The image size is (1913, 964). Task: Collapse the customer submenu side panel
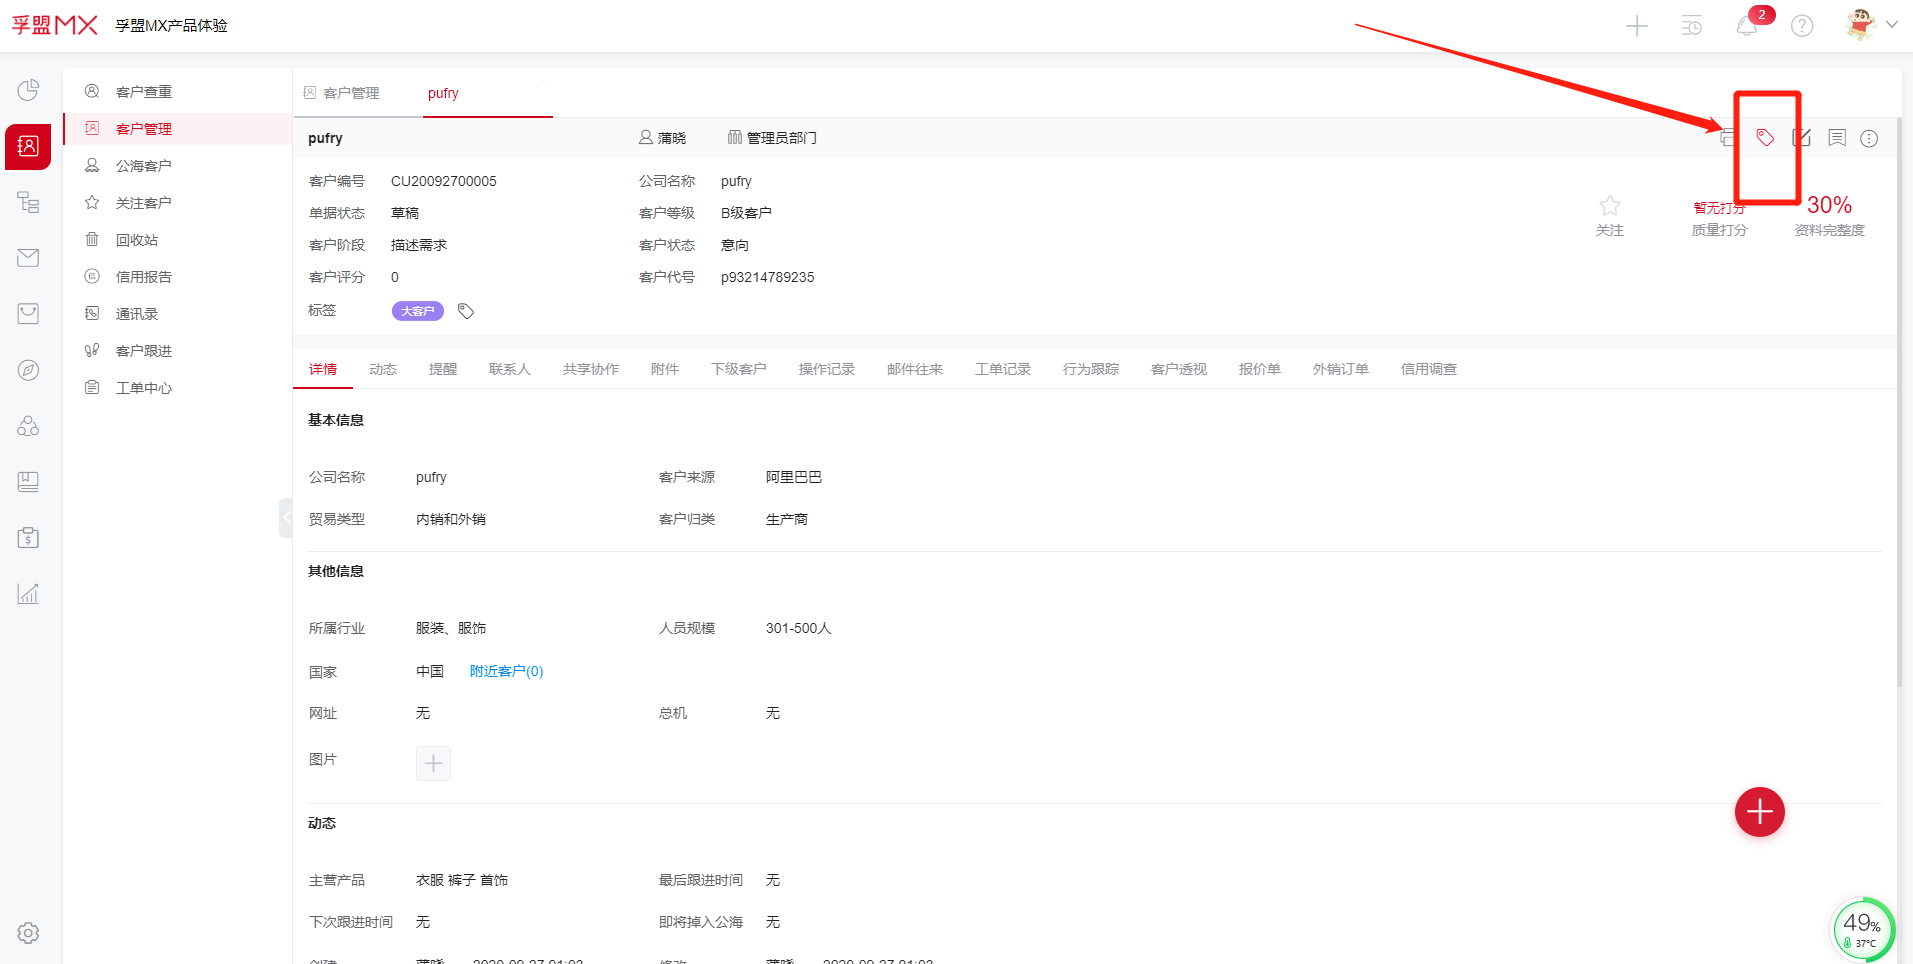coord(285,517)
